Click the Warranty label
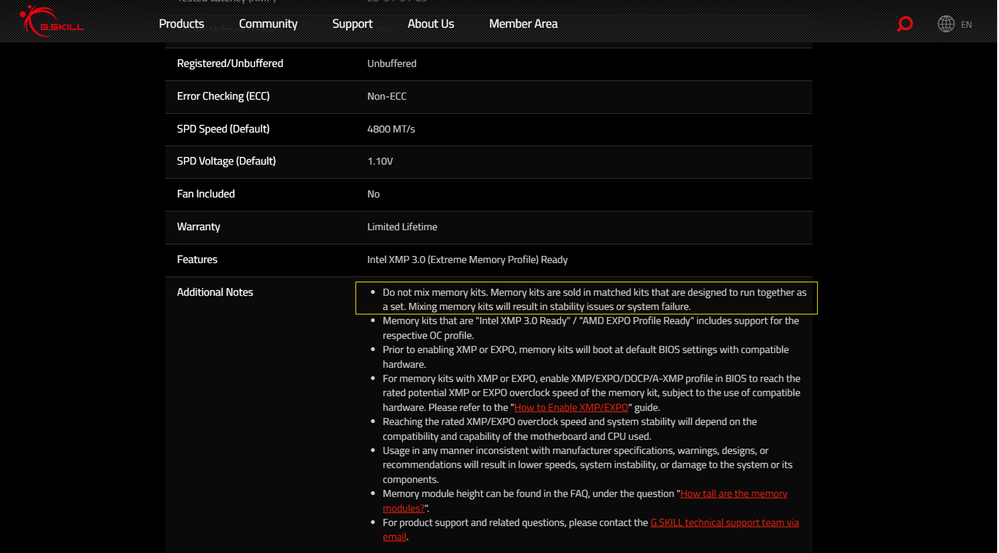 (198, 227)
